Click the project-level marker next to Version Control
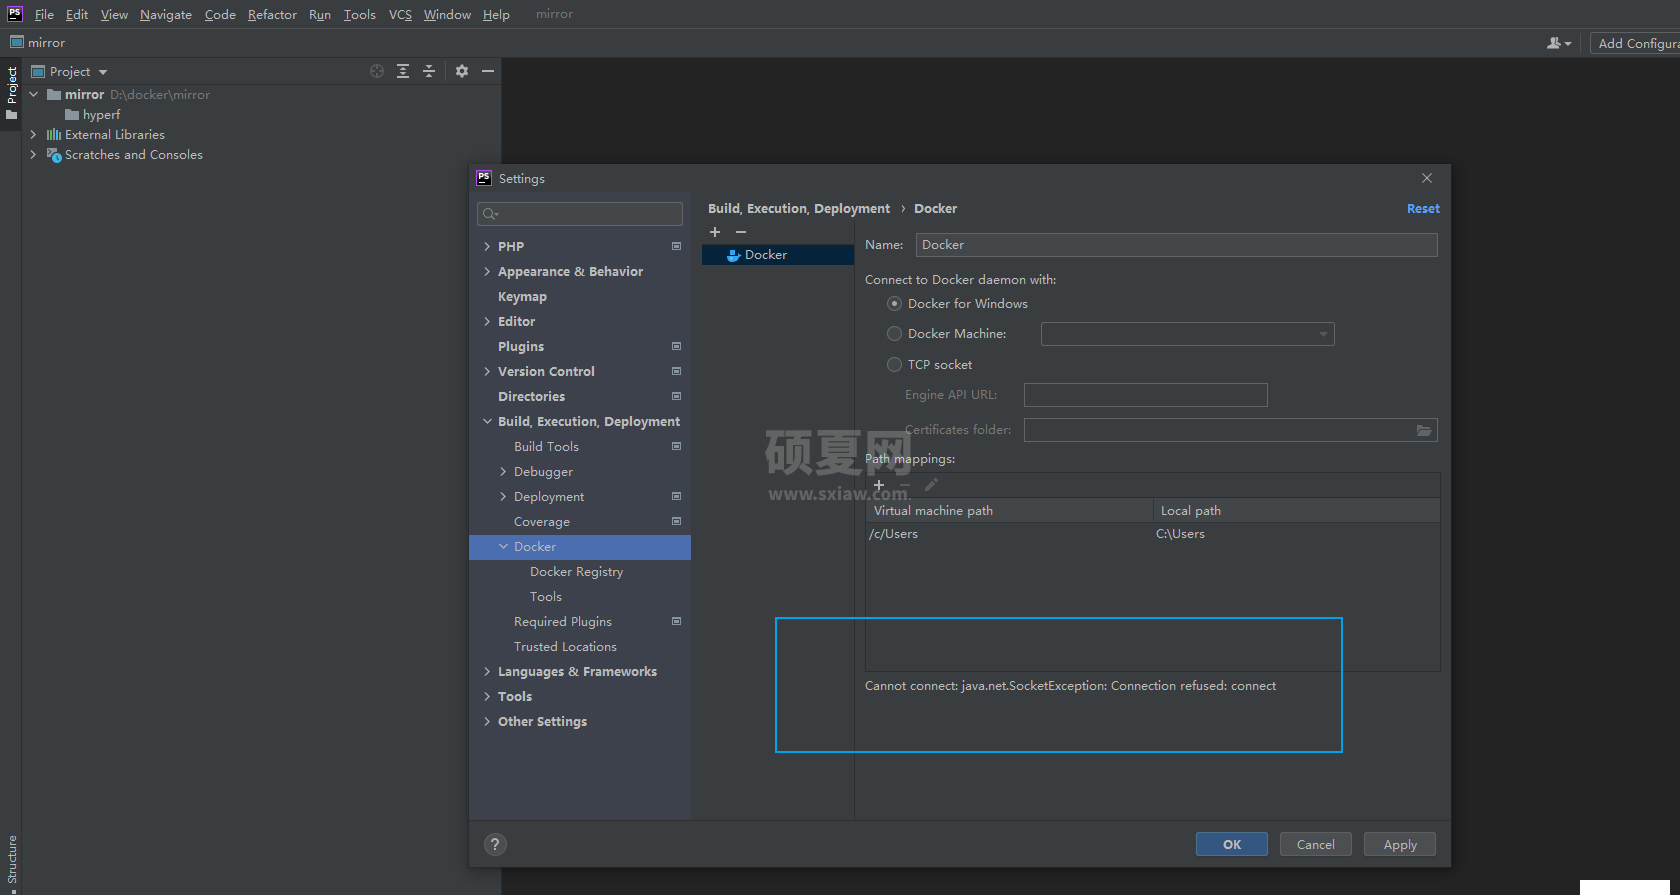 [x=677, y=371]
